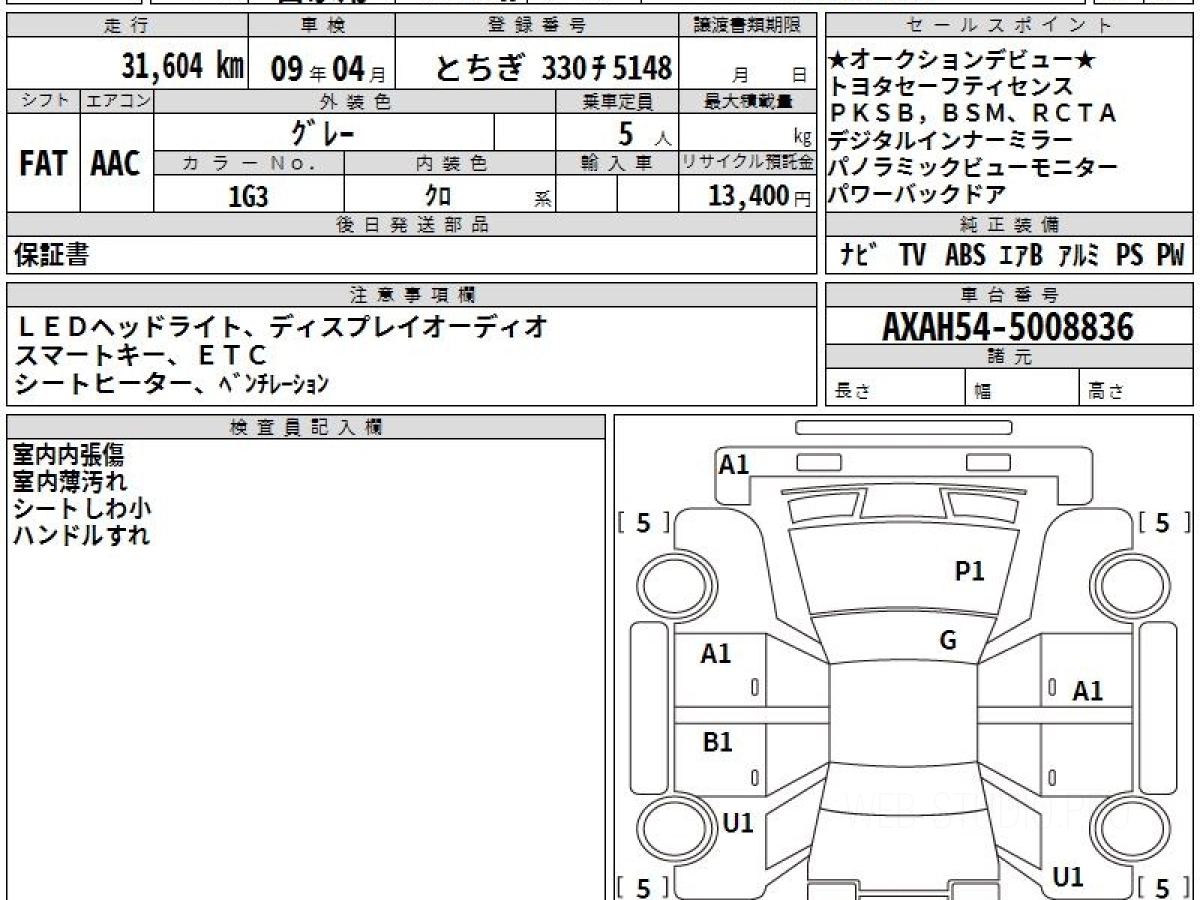The image size is (1200, 900).
Task: Select the A1 mark directly above B1
Action: (x=715, y=654)
